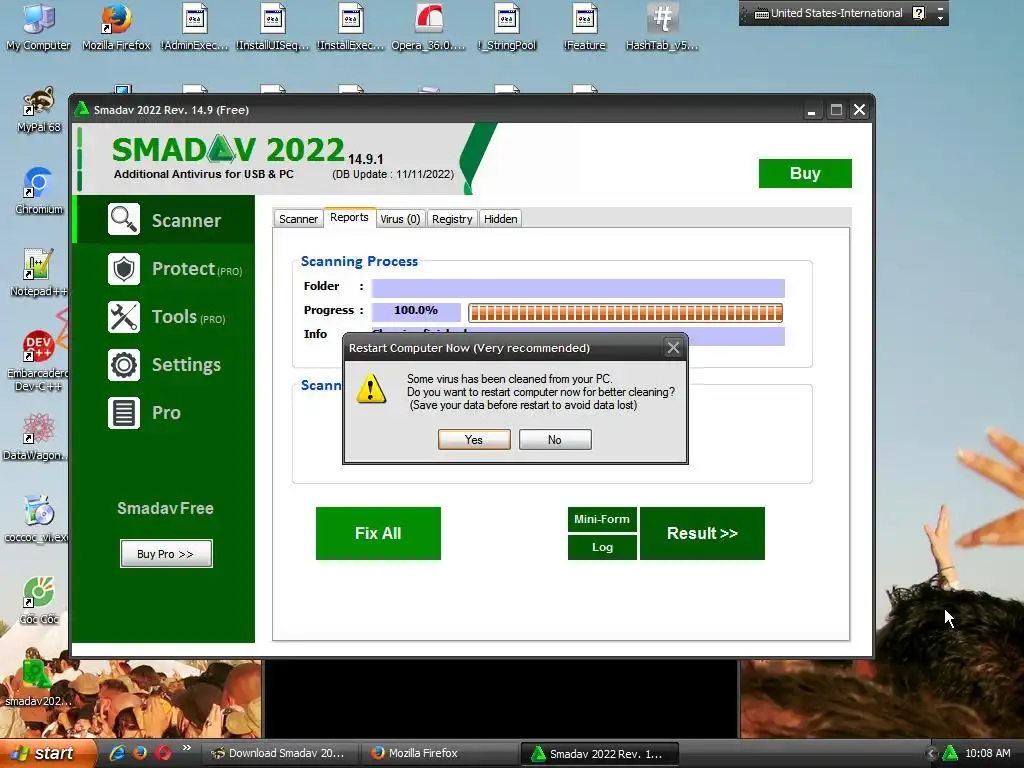The image size is (1024, 768).
Task: Expand the quick launch overflow chevron
Action: (x=187, y=748)
